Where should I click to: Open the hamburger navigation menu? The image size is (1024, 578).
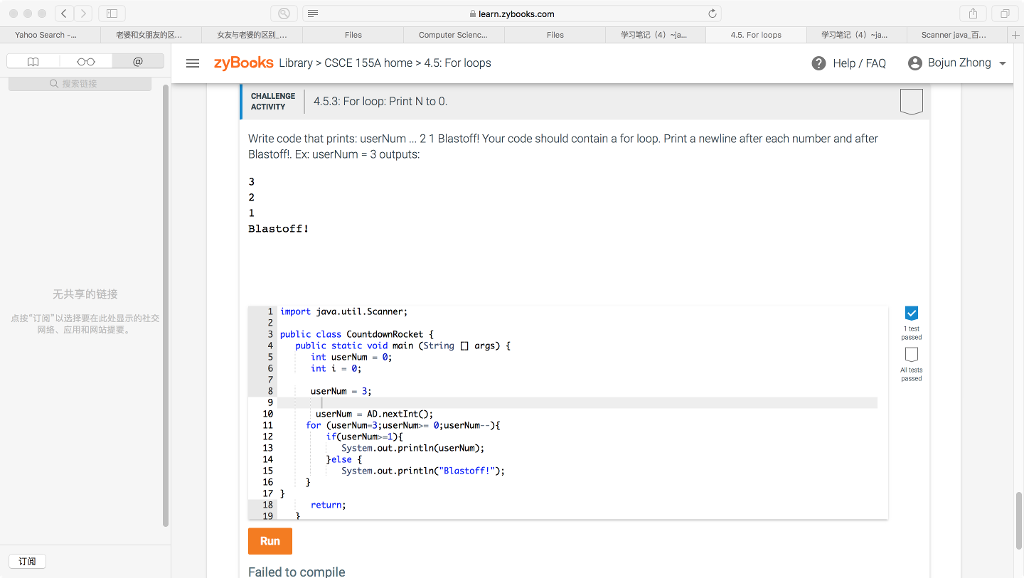pyautogui.click(x=192, y=62)
